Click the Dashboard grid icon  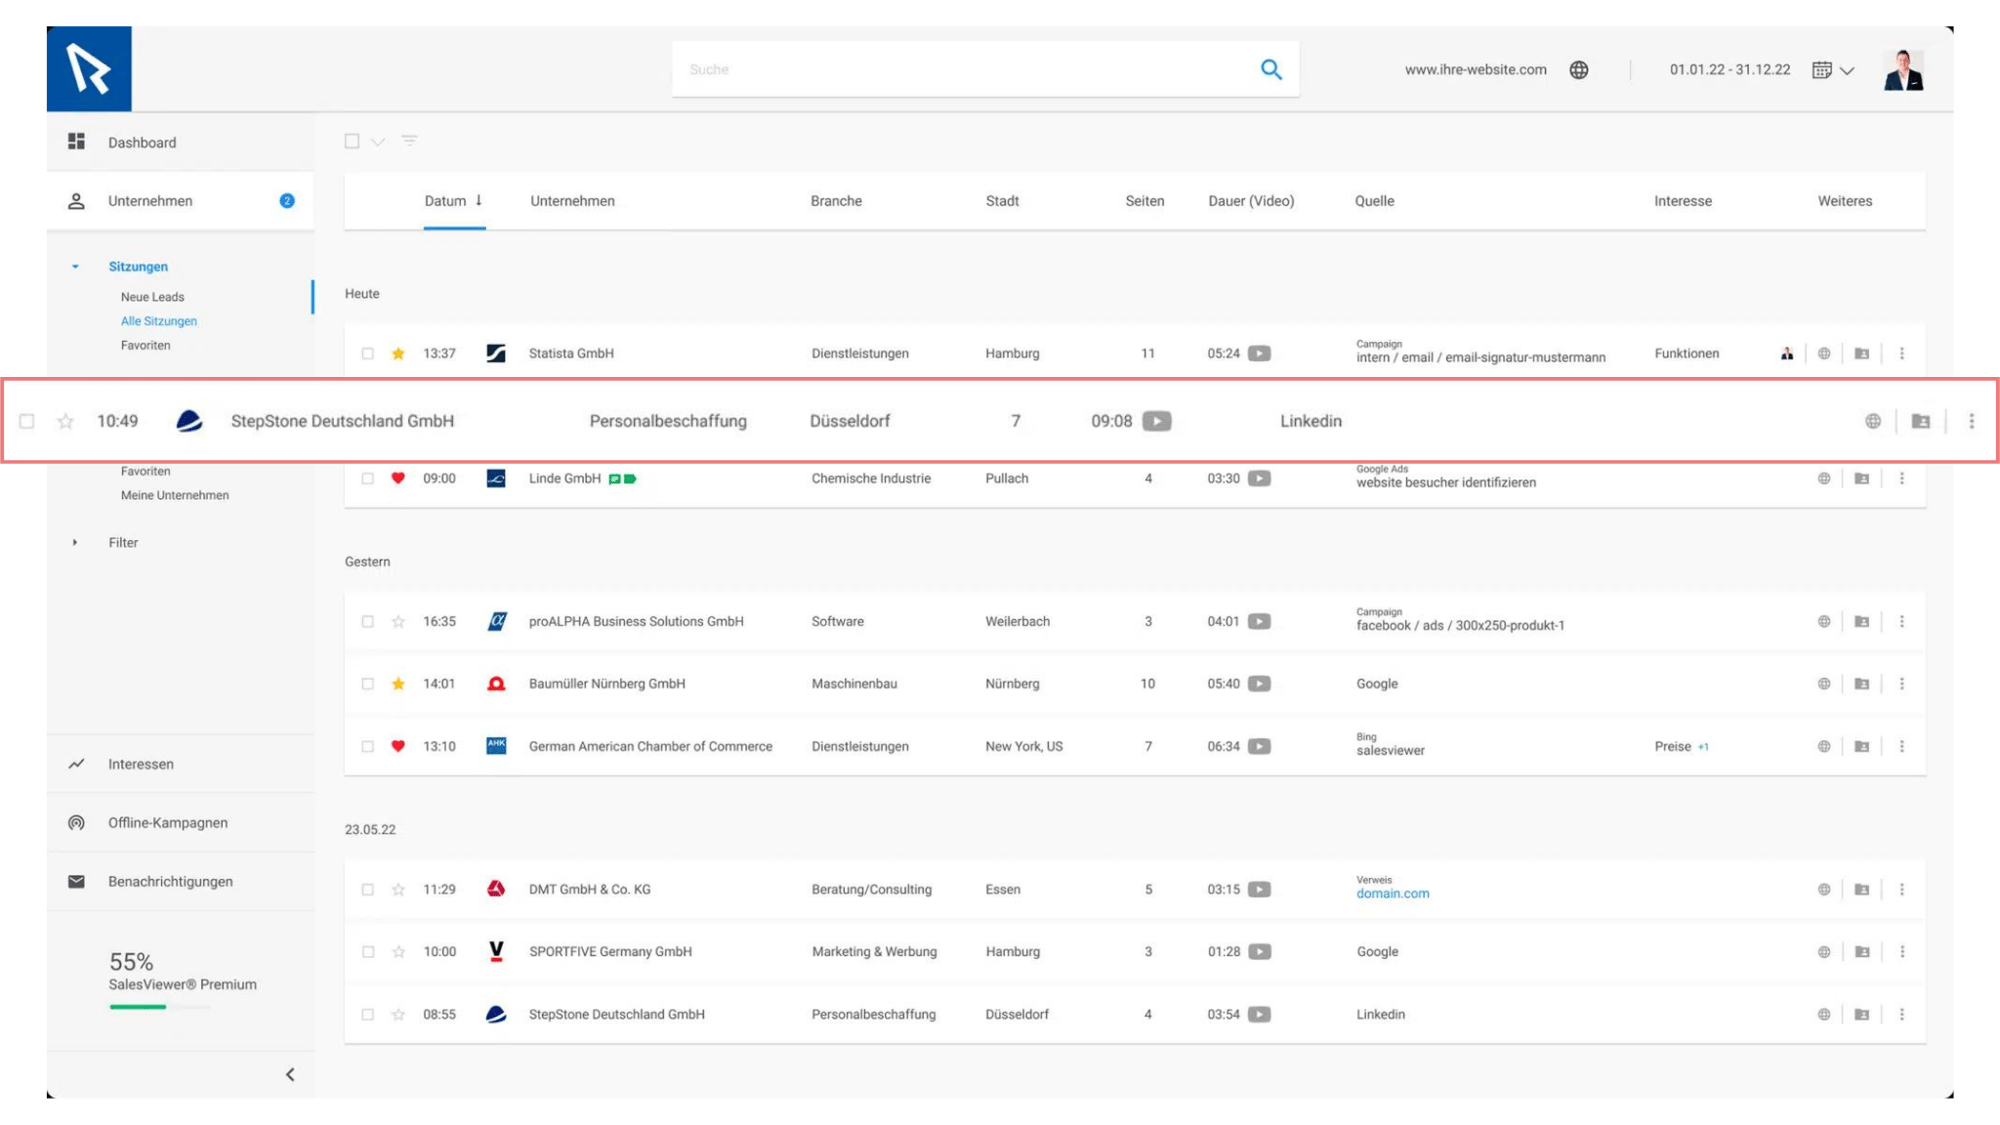tap(76, 142)
